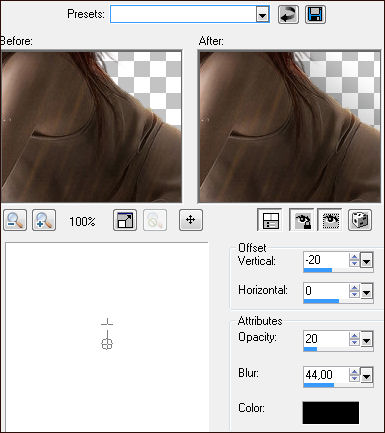Click the After preview image
This screenshot has height=433, width=385.
[289, 127]
